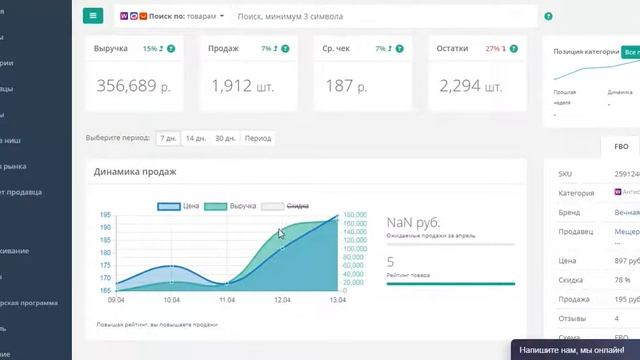The height and width of the screenshot is (360, 640).
Task: Click the Отзывы row value 4
Action: pyautogui.click(x=616, y=318)
